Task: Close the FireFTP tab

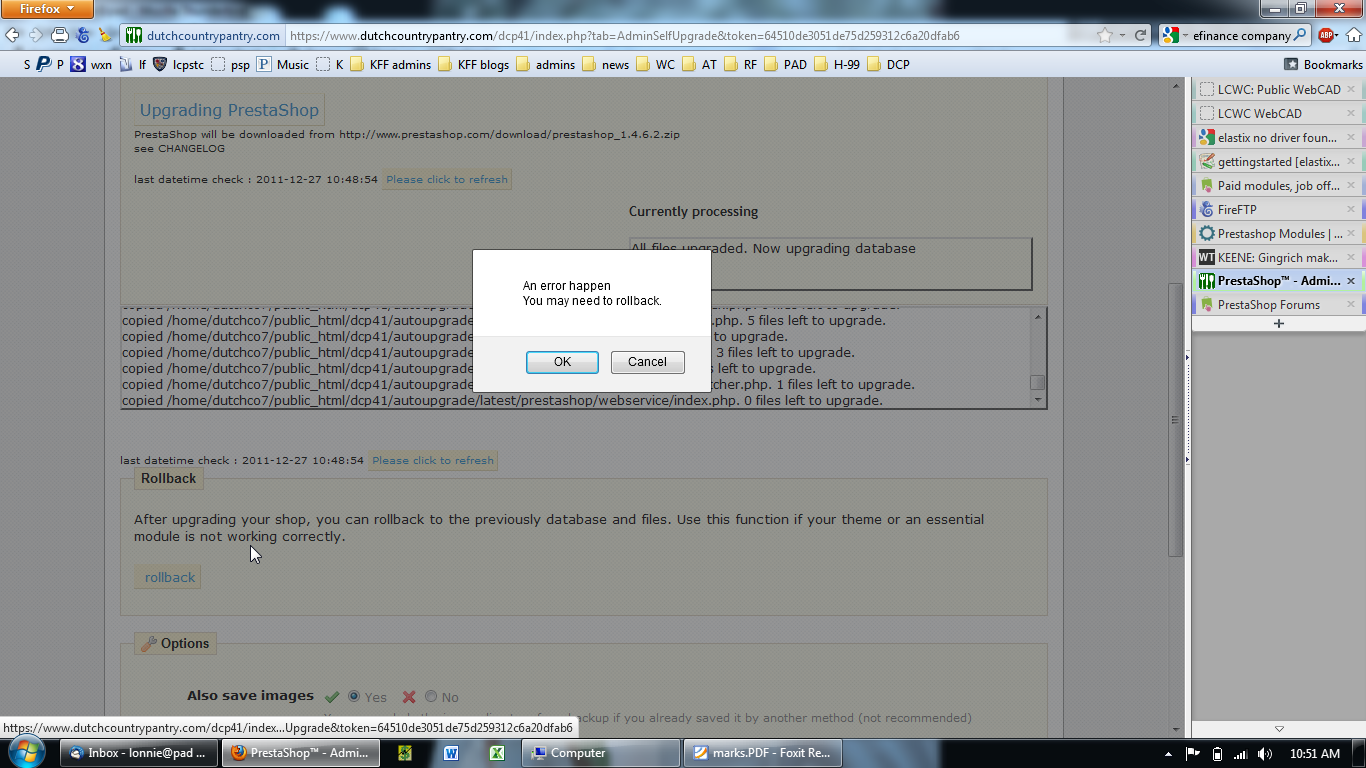Action: pos(1351,209)
